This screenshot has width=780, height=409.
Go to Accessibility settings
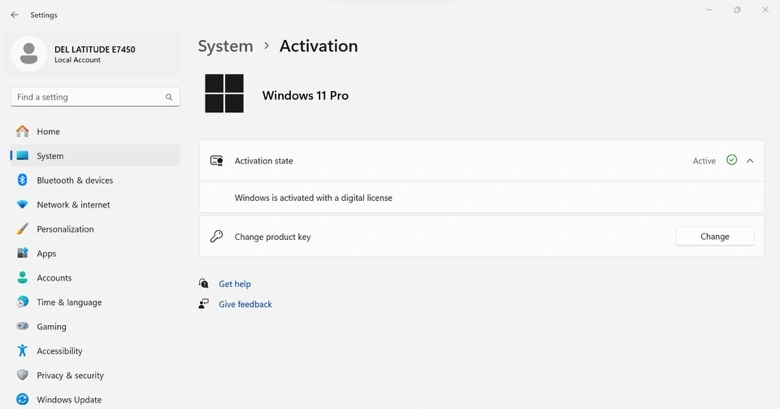pyautogui.click(x=95, y=351)
